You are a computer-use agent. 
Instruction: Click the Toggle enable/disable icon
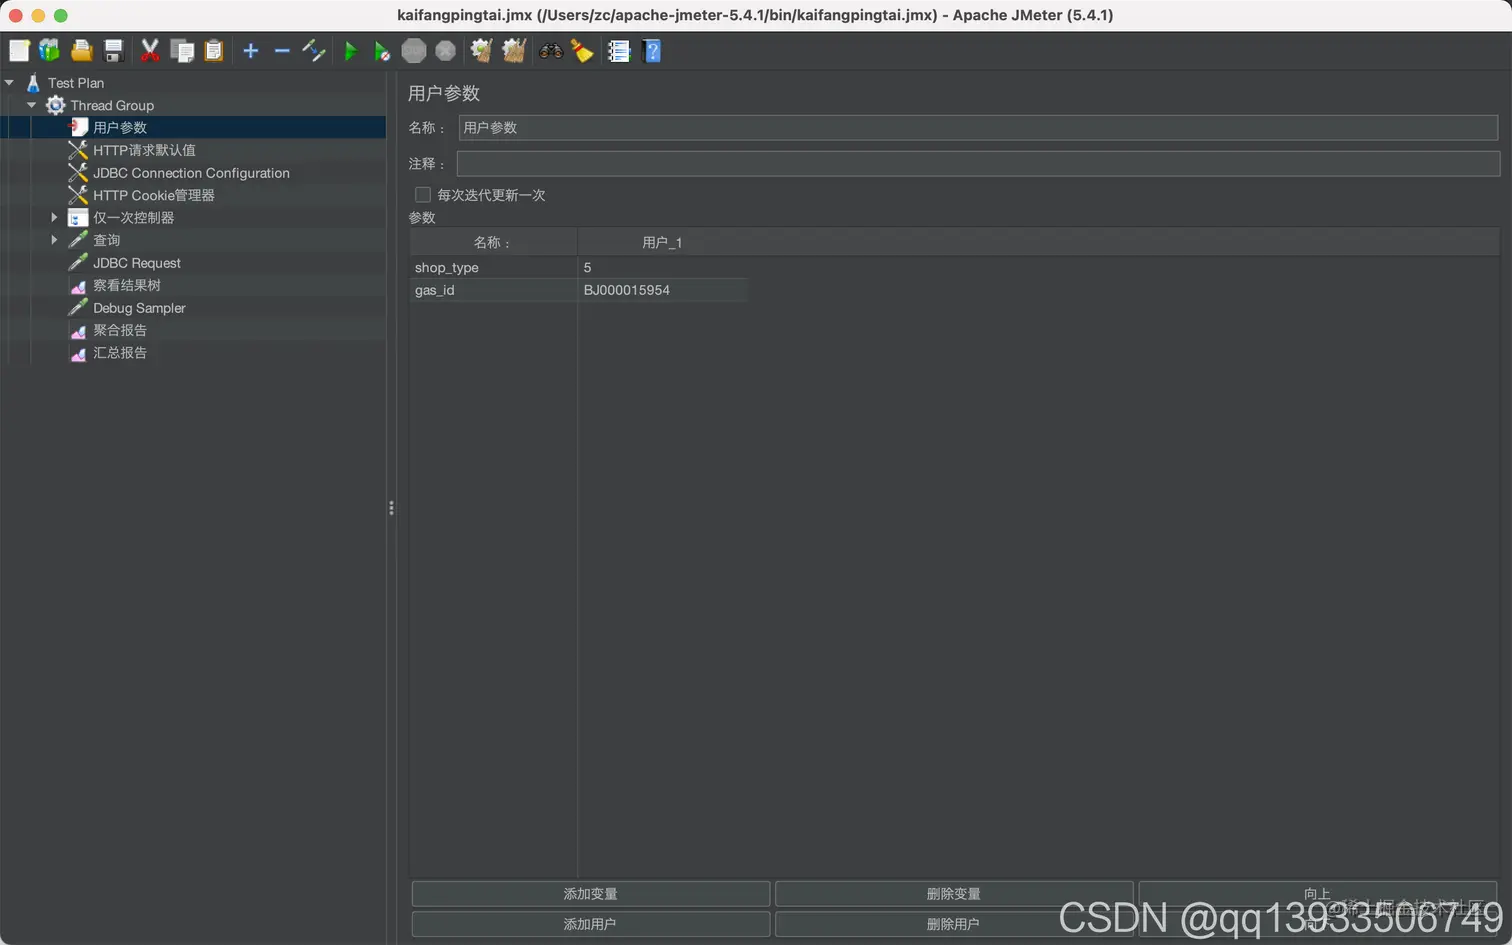pyautogui.click(x=314, y=51)
